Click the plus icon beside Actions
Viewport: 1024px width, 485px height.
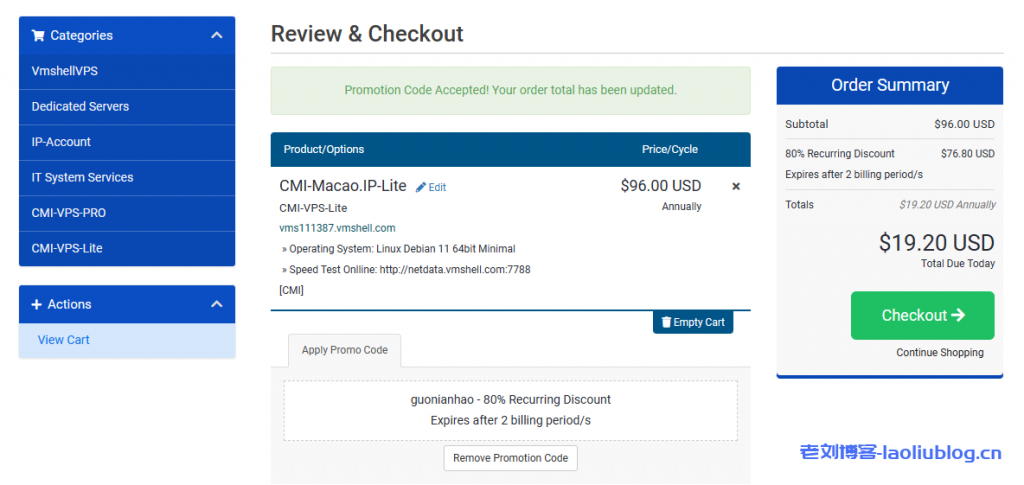pyautogui.click(x=37, y=305)
